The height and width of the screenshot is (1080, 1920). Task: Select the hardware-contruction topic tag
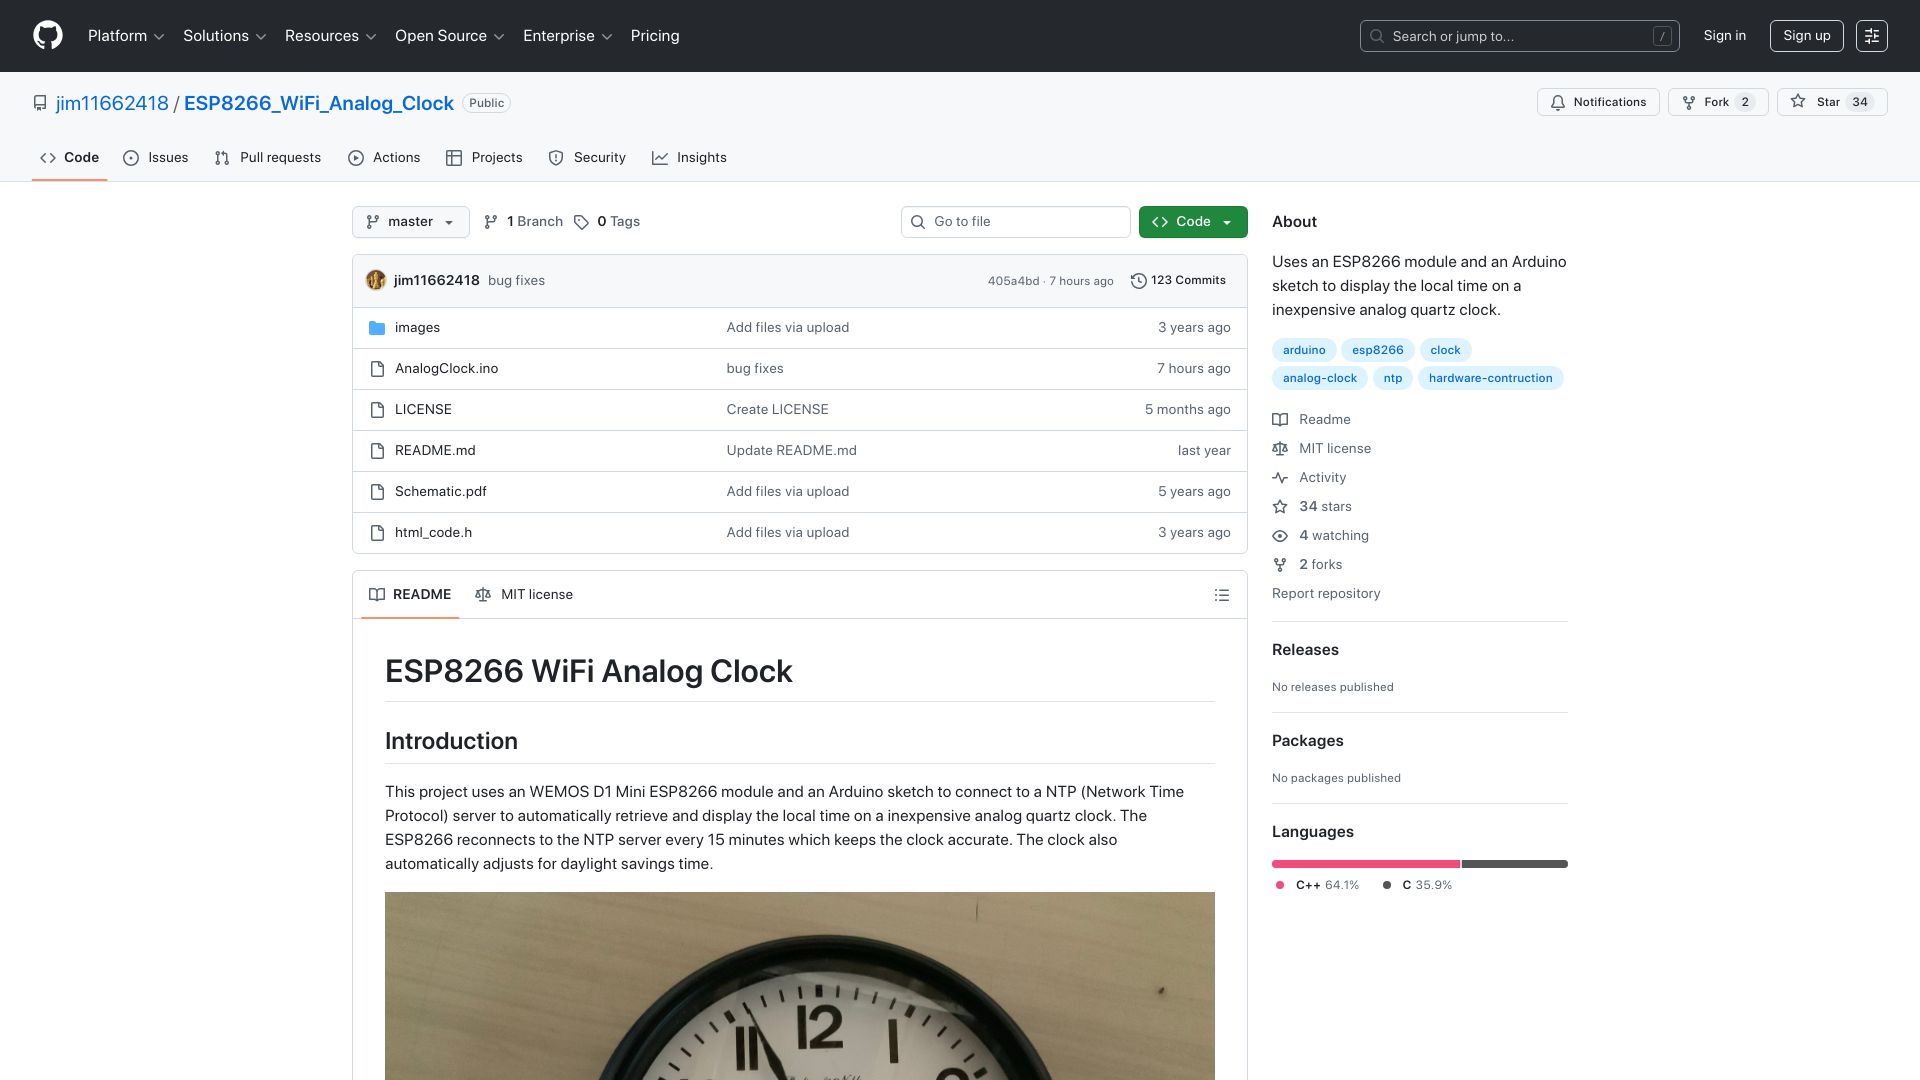tap(1490, 378)
